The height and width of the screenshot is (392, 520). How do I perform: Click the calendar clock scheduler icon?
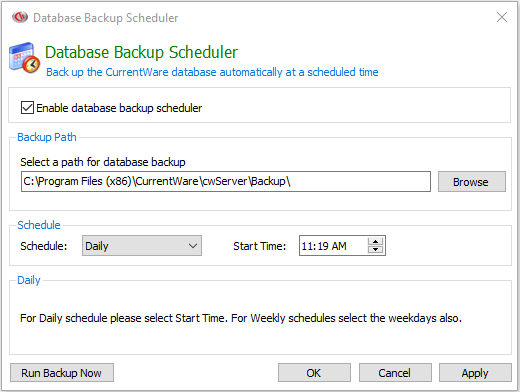pos(24,57)
